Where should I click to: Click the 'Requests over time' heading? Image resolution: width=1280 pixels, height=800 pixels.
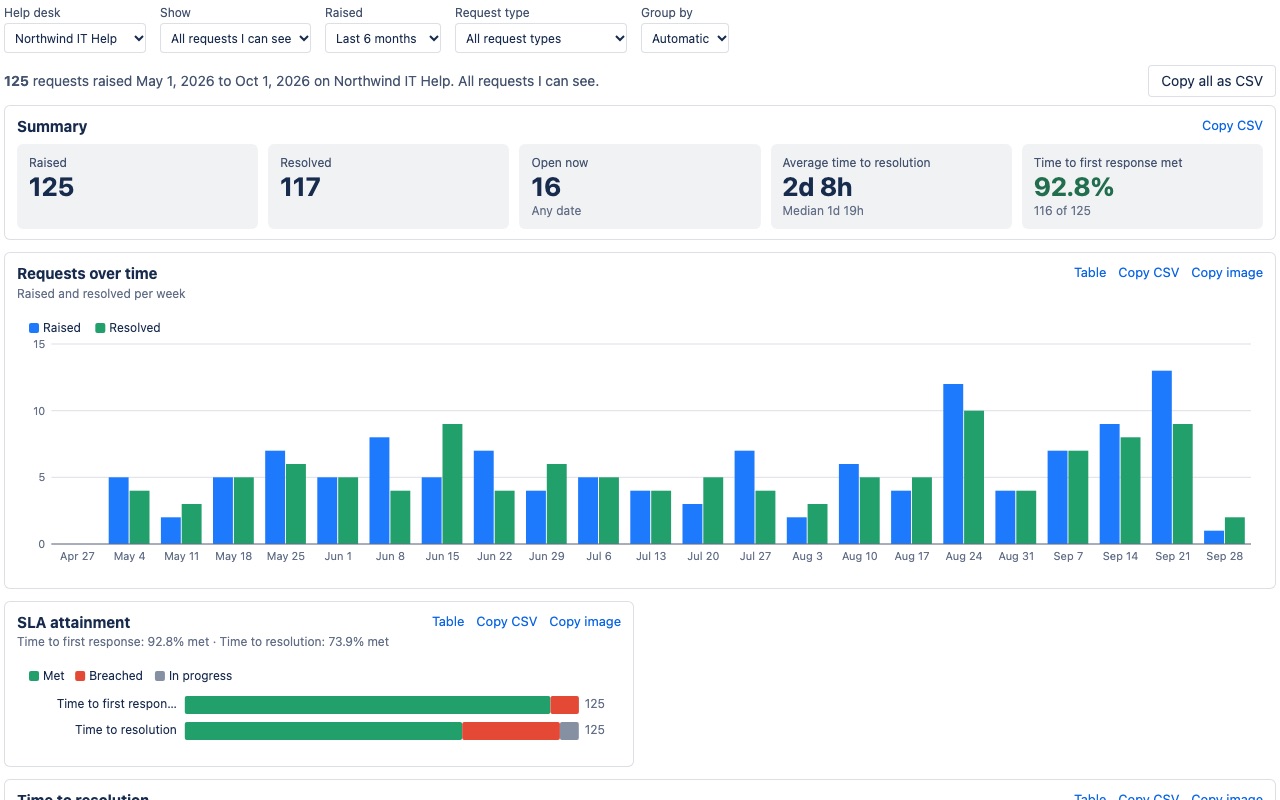(87, 273)
